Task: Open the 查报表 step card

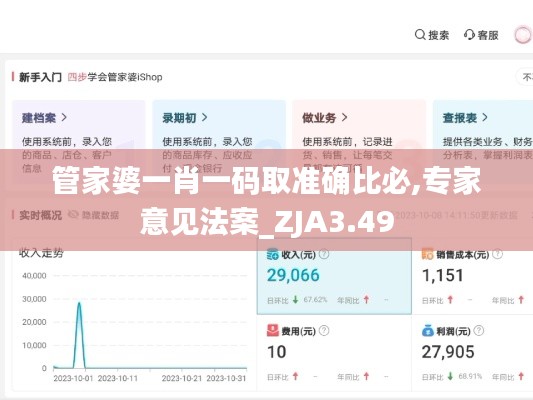Action: [483, 142]
